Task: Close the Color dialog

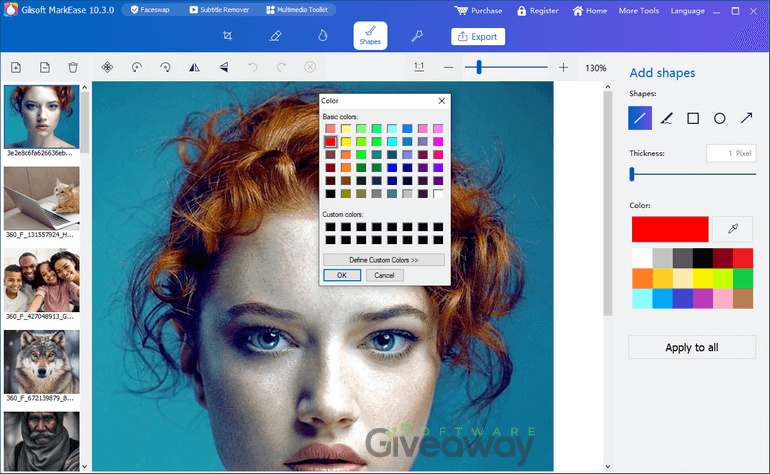Action: (441, 101)
